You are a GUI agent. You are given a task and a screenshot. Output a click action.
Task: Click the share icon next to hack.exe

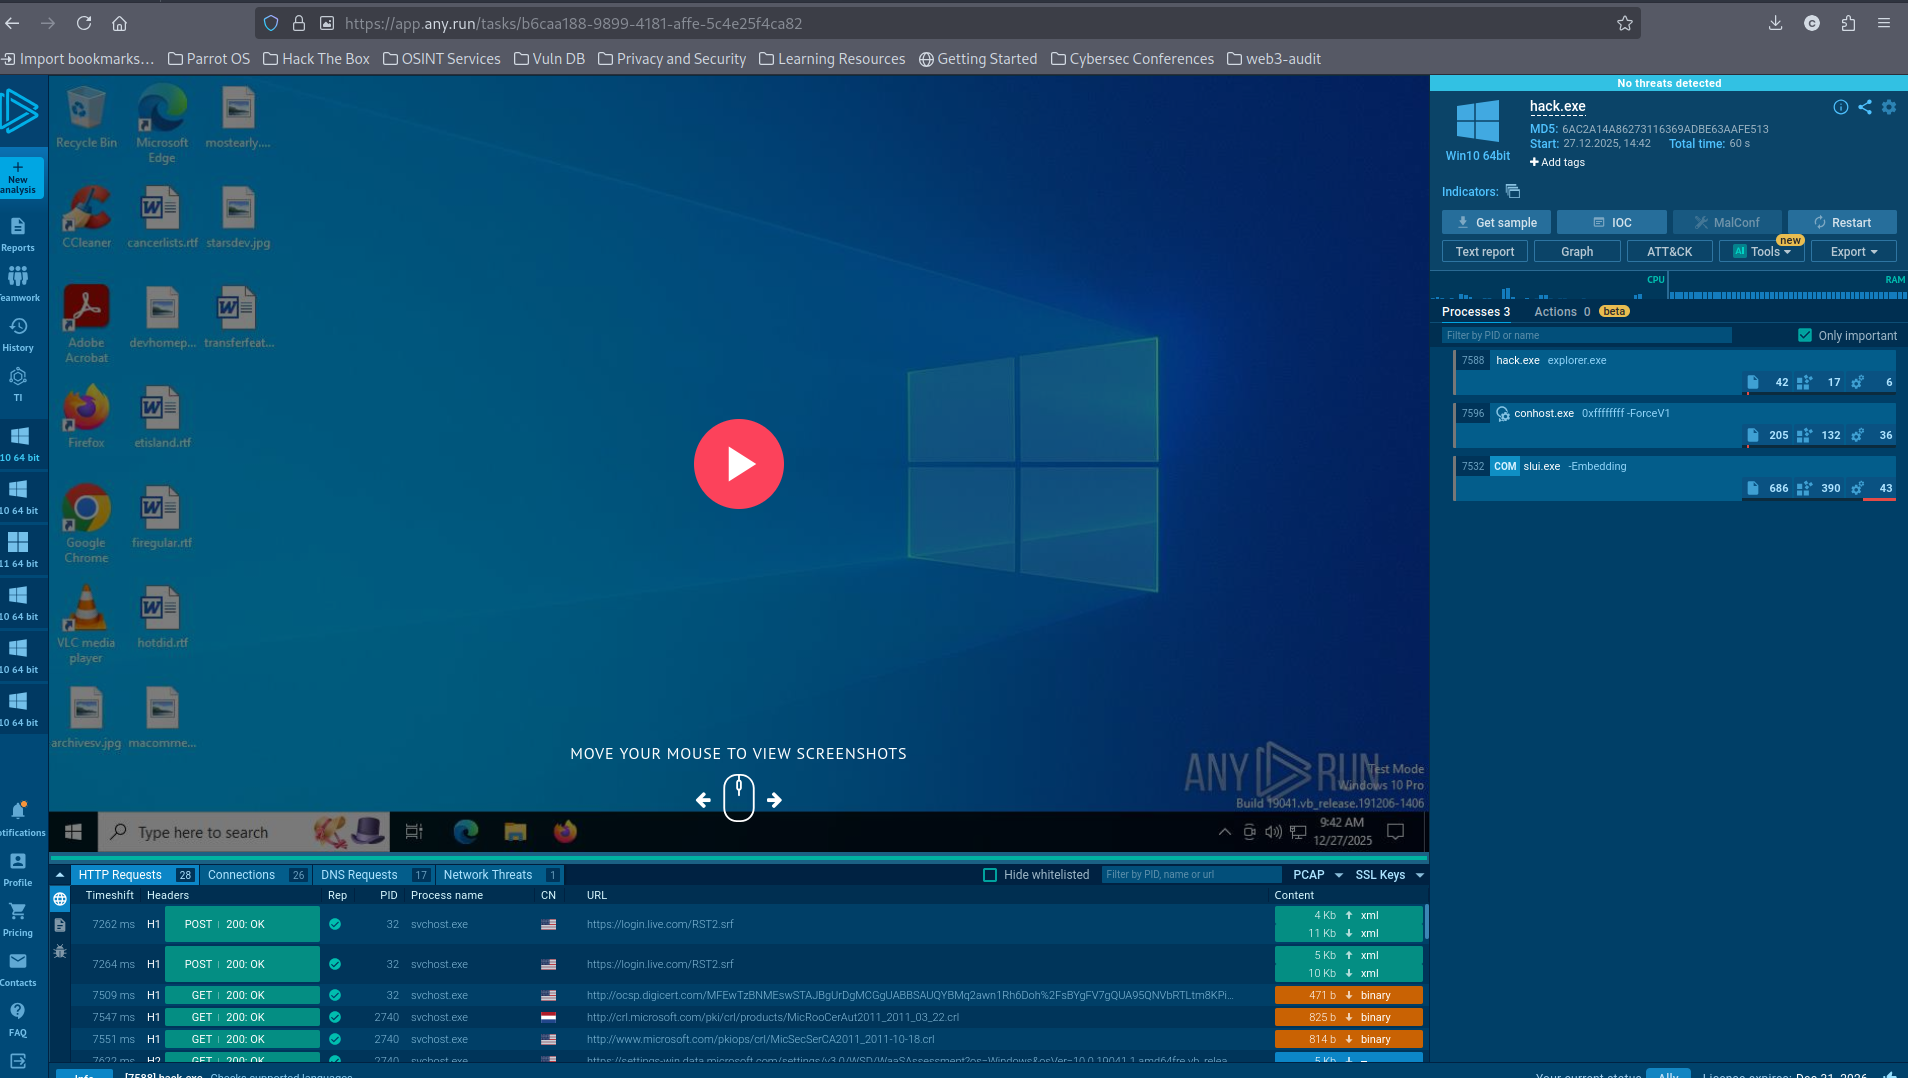click(x=1865, y=107)
